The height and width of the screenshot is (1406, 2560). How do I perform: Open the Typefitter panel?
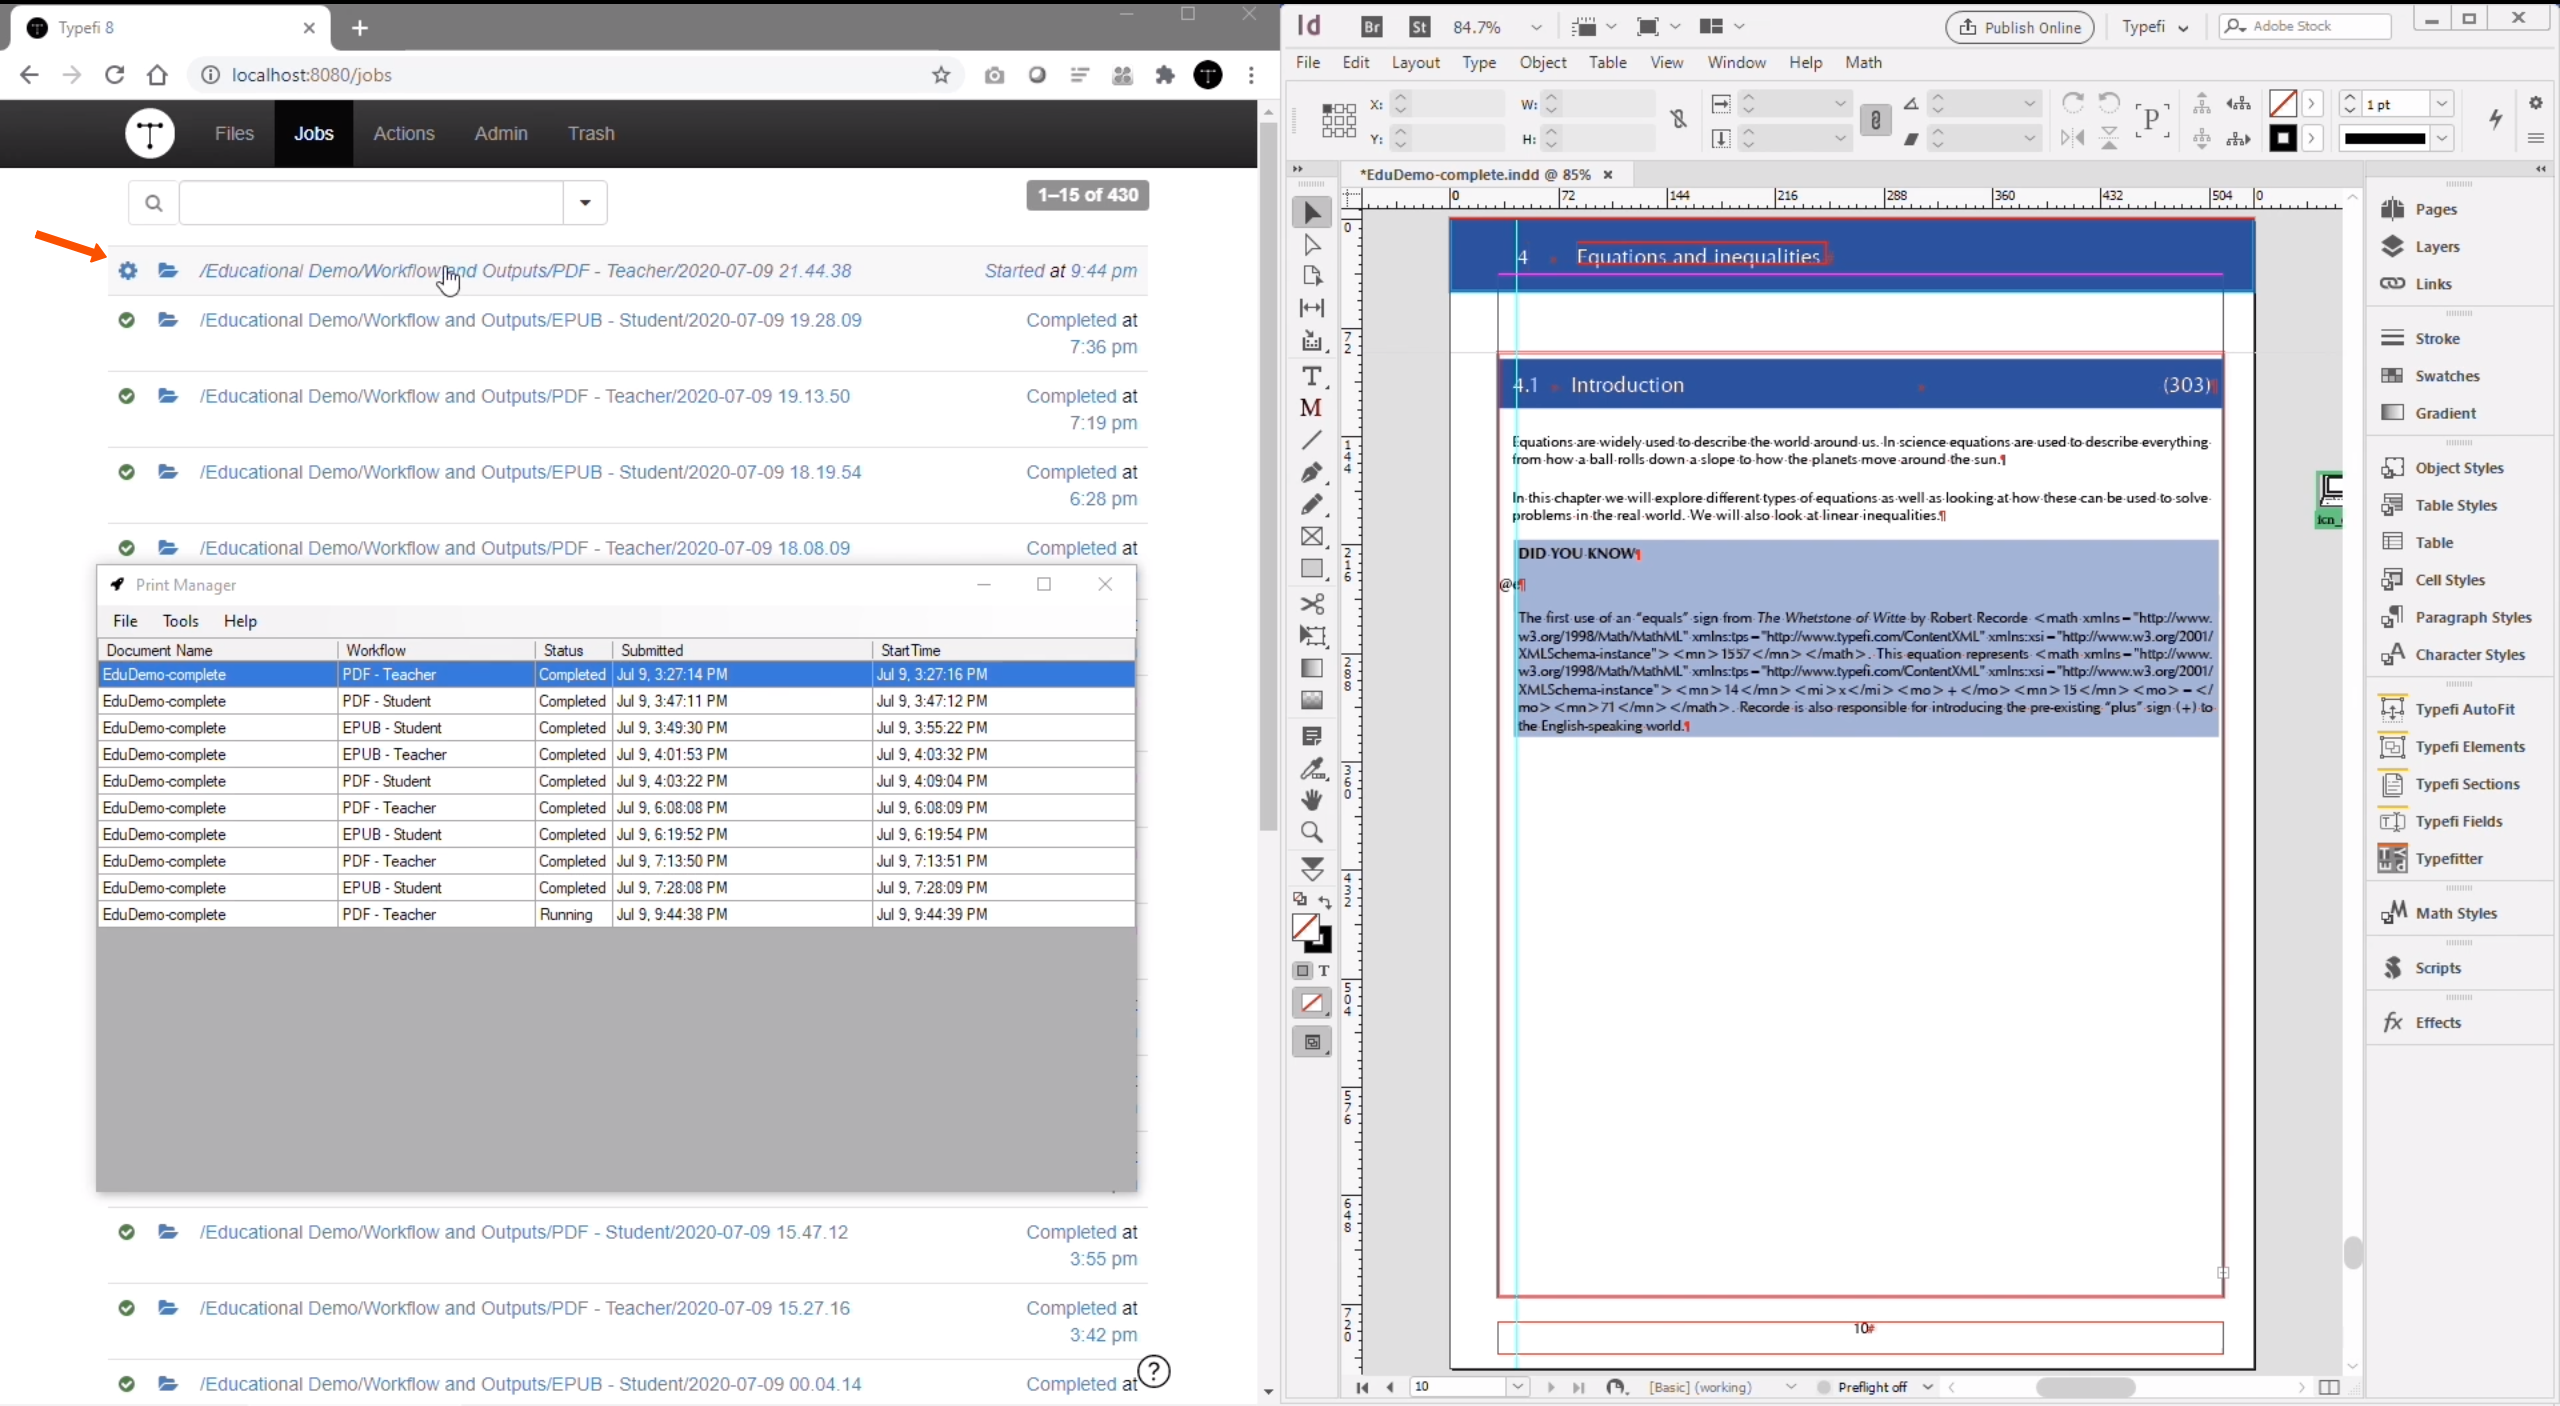point(2432,858)
